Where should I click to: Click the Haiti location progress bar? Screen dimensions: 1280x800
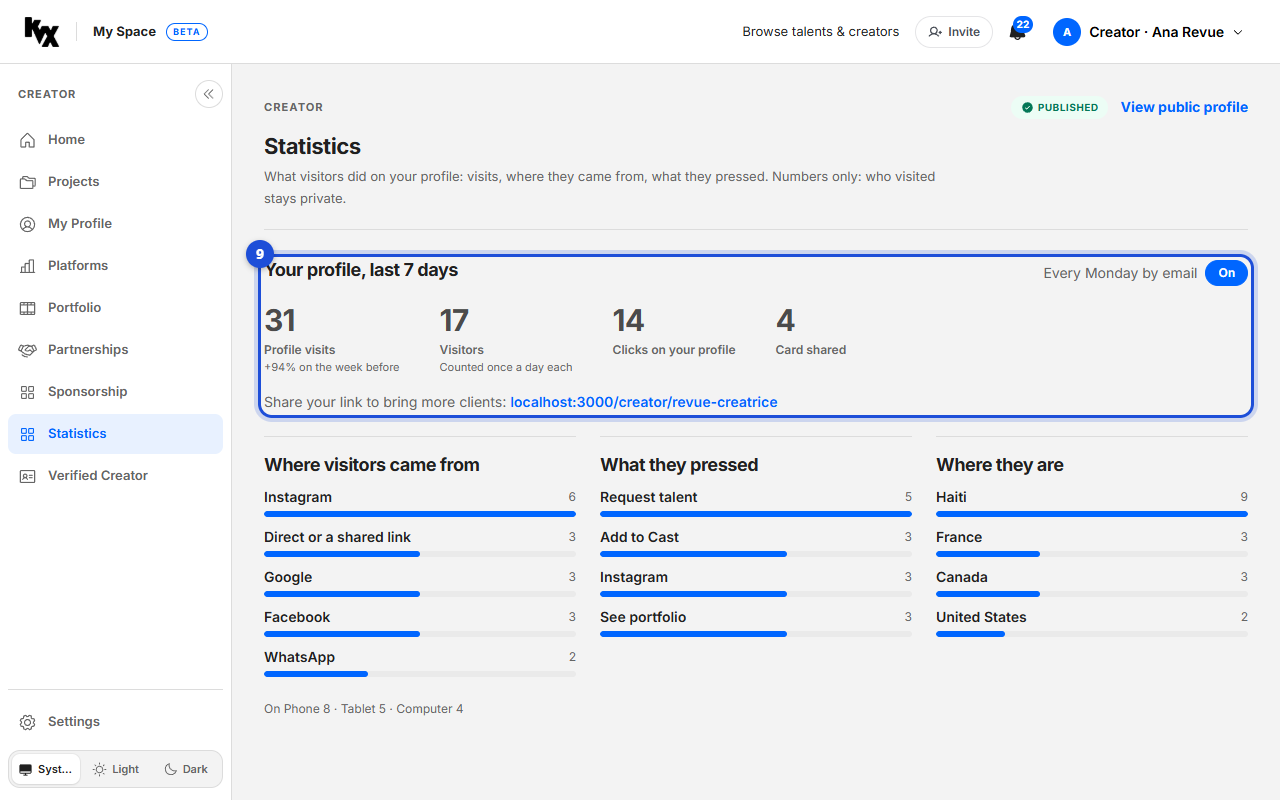(1092, 514)
